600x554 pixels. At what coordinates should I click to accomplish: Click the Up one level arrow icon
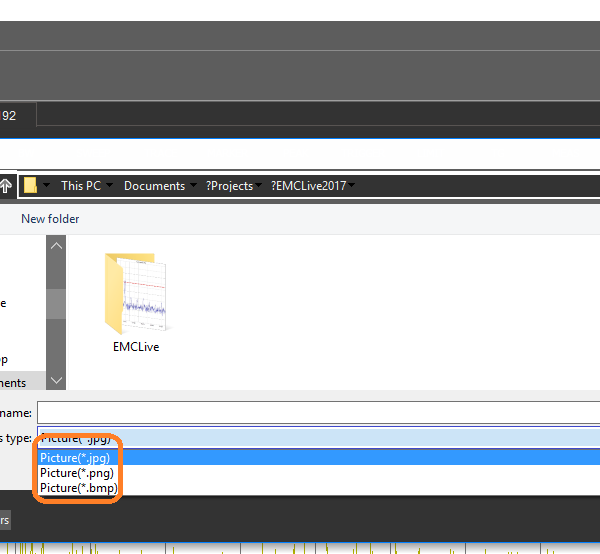click(x=6, y=186)
